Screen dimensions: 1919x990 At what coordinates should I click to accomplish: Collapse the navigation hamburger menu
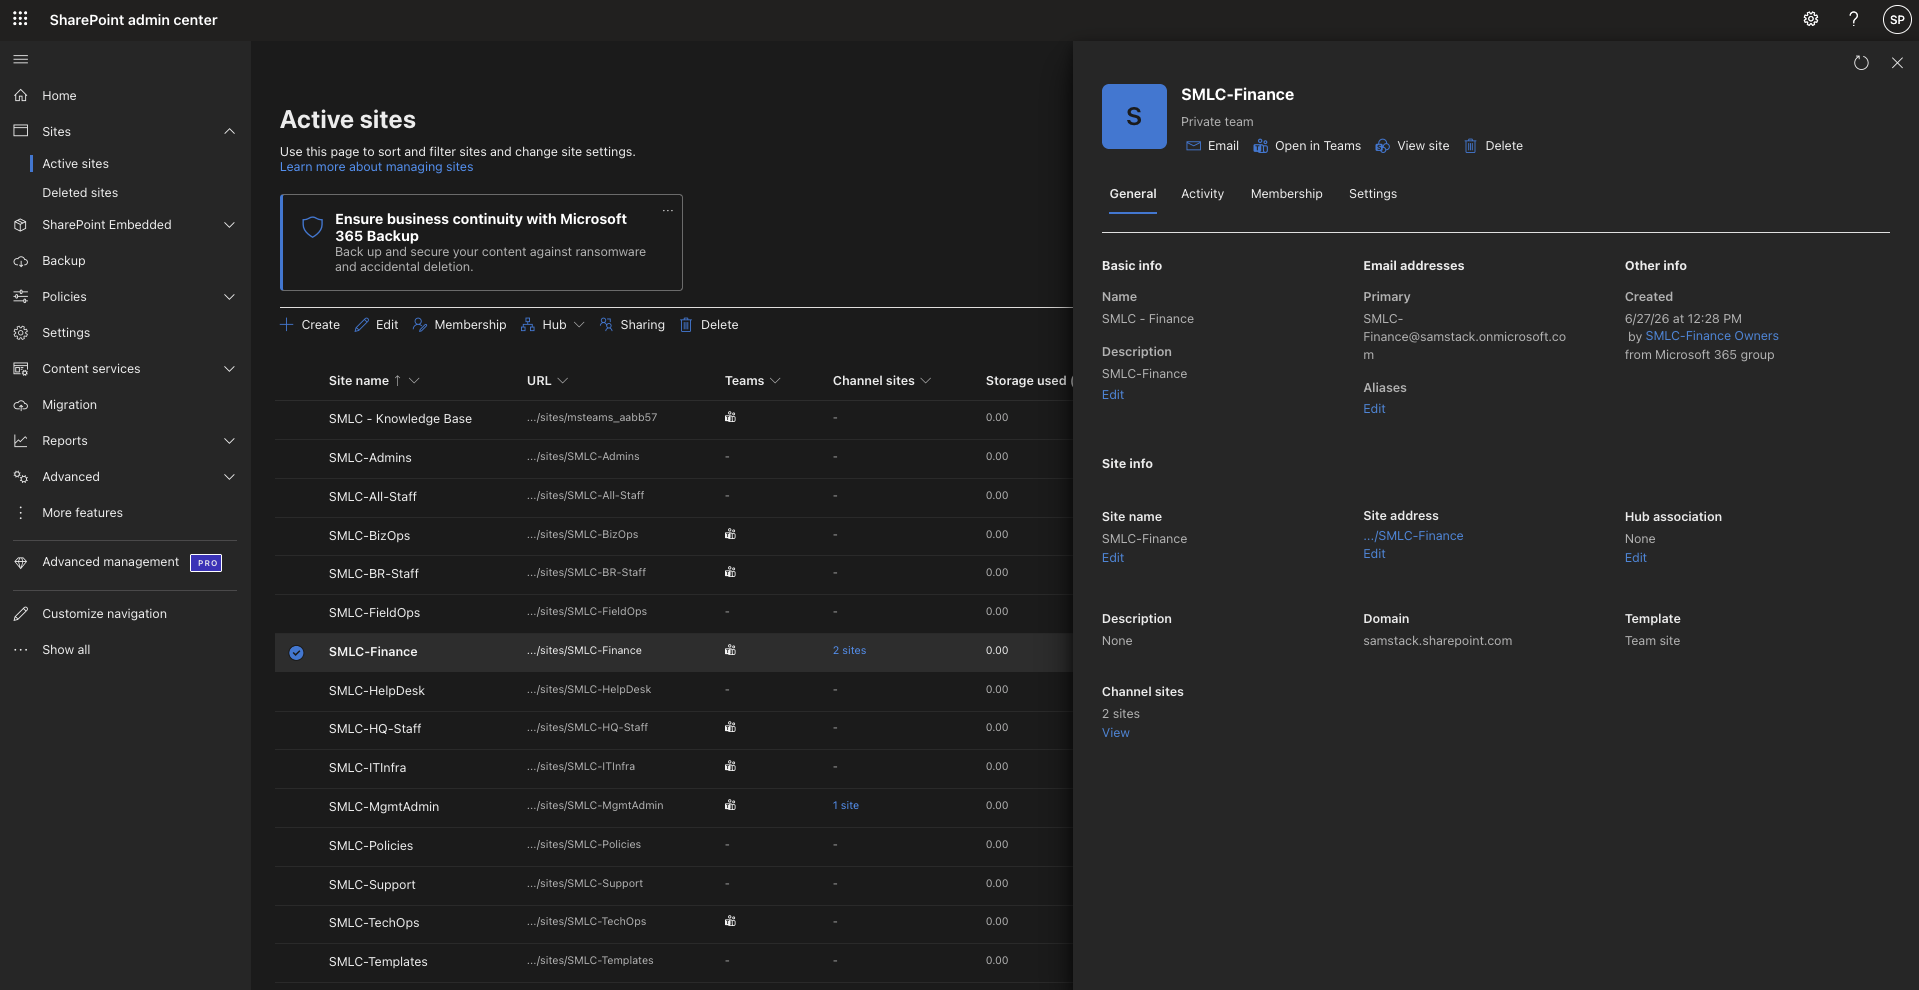pyautogui.click(x=20, y=60)
